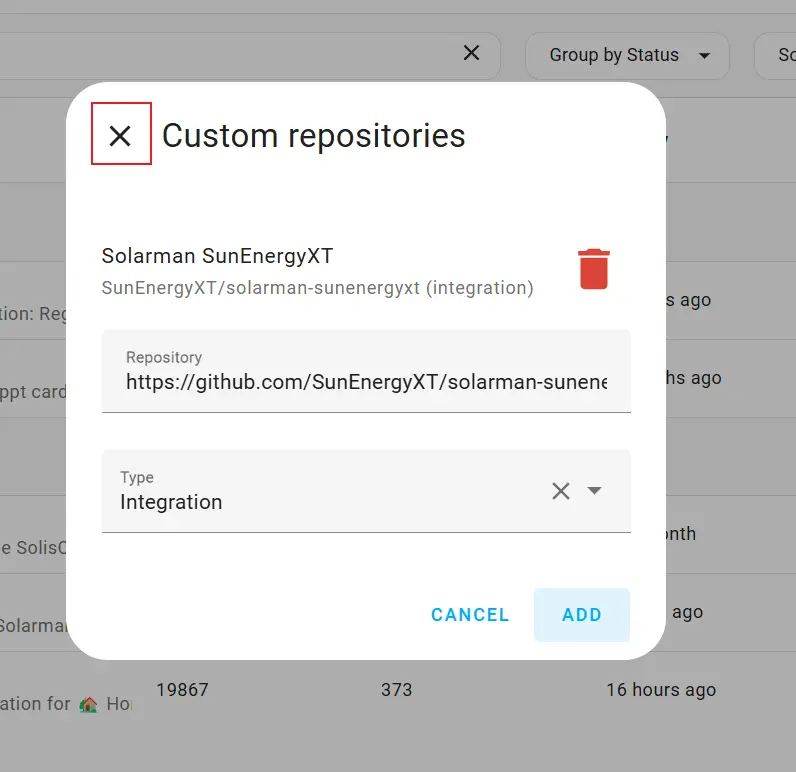796x772 pixels.
Task: Click the 373 value in the bottom row
Action: click(x=396, y=690)
